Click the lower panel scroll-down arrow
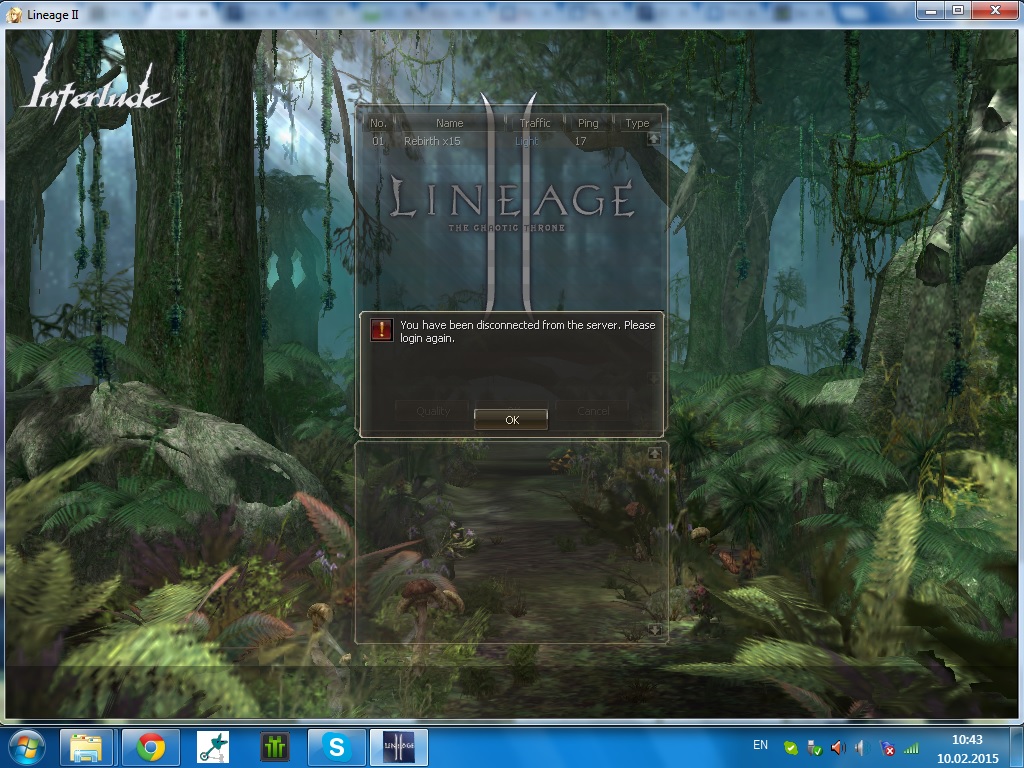The image size is (1024, 768). click(x=654, y=630)
